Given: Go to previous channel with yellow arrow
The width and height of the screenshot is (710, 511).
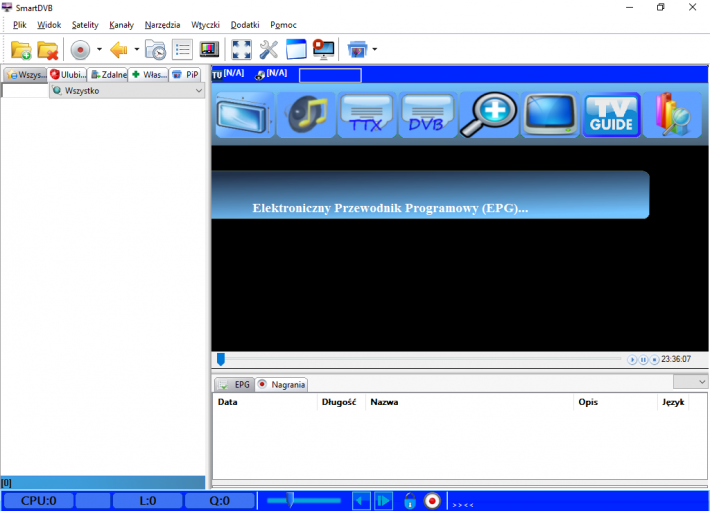Looking at the screenshot, I should click(119, 50).
